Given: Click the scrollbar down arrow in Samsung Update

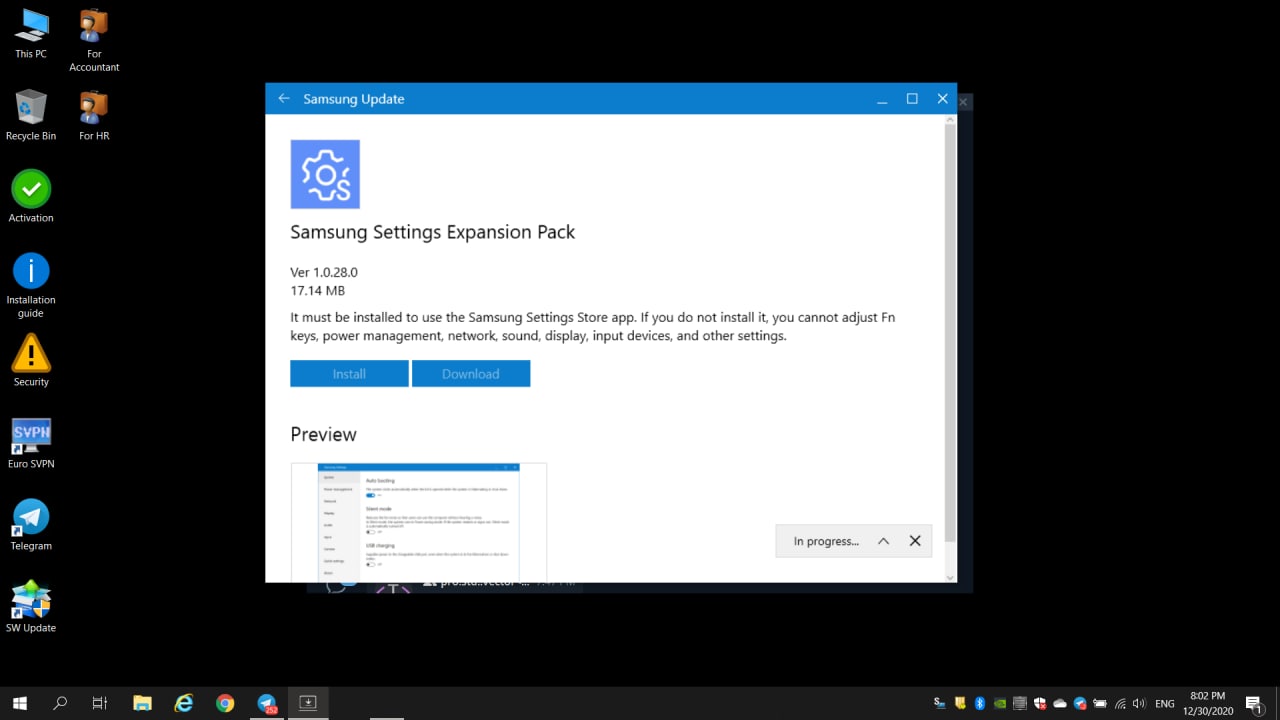Looking at the screenshot, I should pyautogui.click(x=950, y=577).
